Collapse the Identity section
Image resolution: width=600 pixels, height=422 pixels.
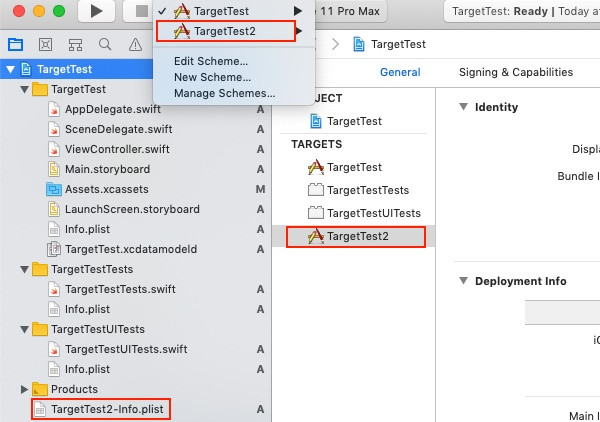(x=463, y=107)
